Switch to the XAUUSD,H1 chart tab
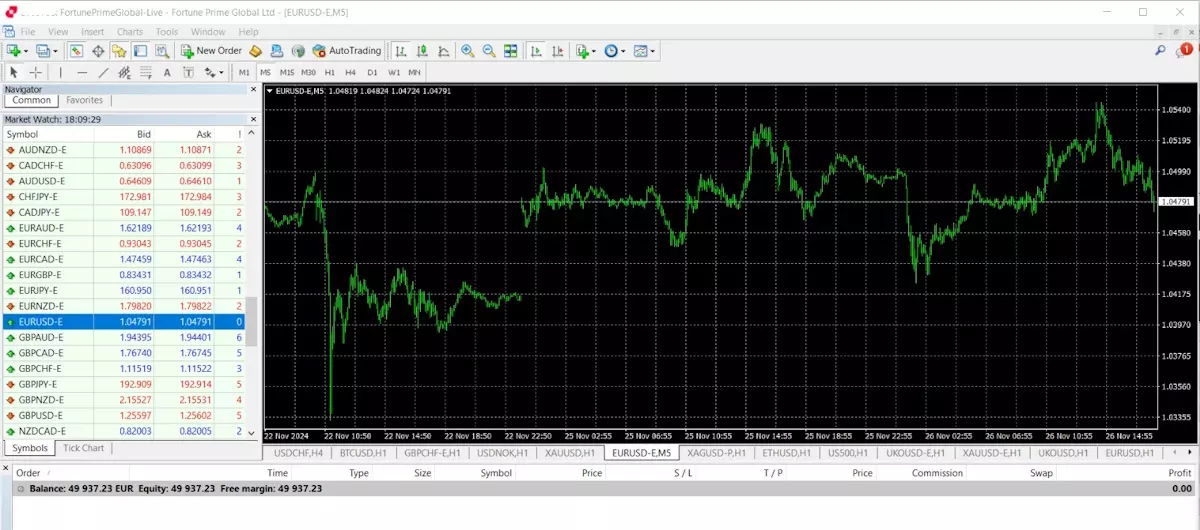 point(570,453)
